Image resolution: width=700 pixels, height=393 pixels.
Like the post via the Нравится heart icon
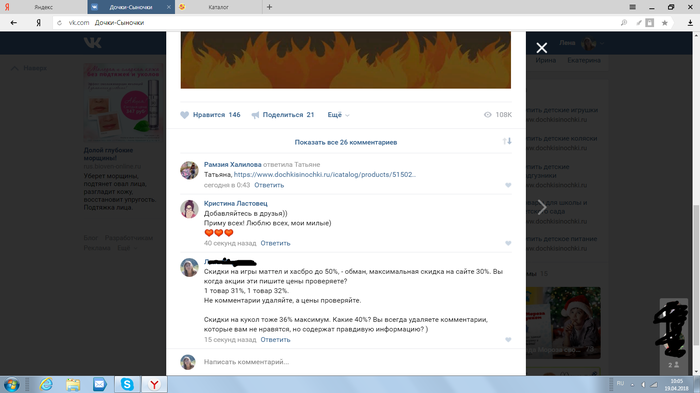(184, 115)
